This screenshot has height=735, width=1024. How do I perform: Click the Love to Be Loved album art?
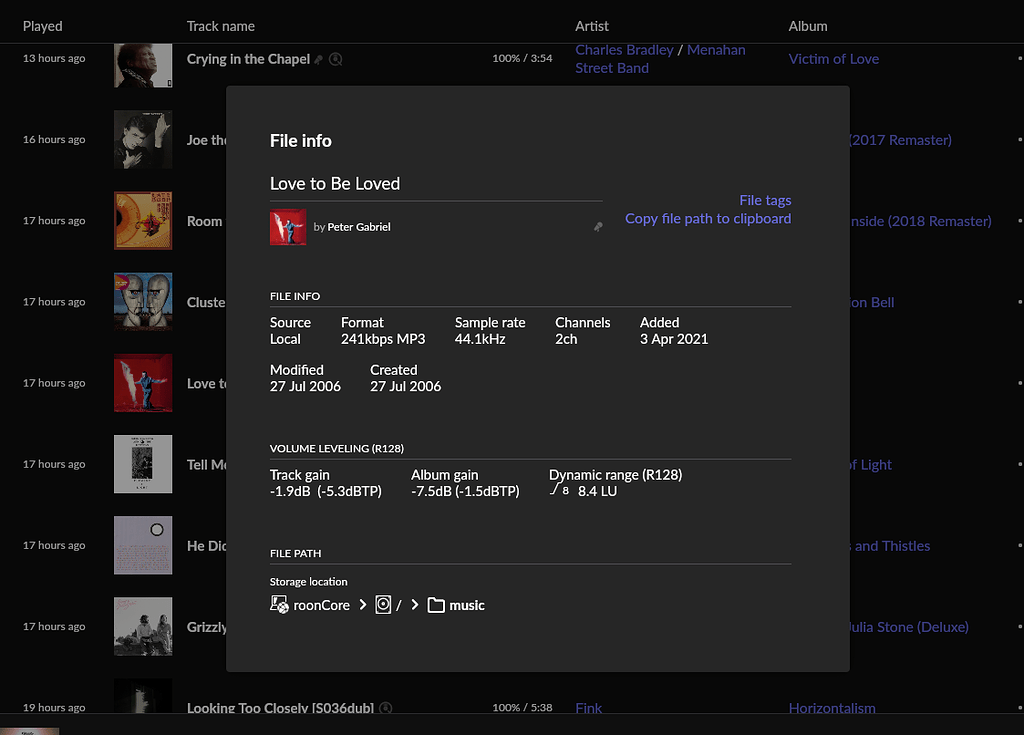tap(288, 227)
